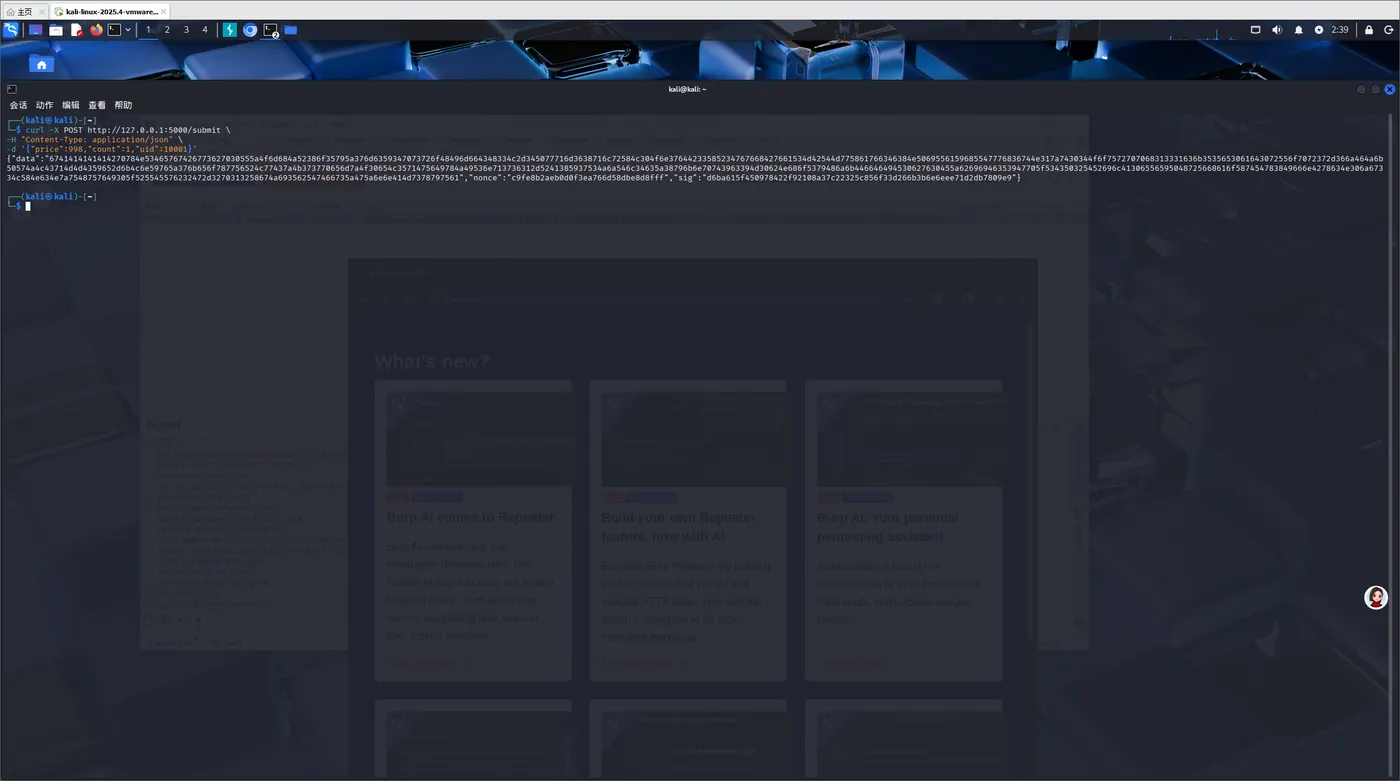
Task: Click the "nonce" key in the response output
Action: coord(485,178)
